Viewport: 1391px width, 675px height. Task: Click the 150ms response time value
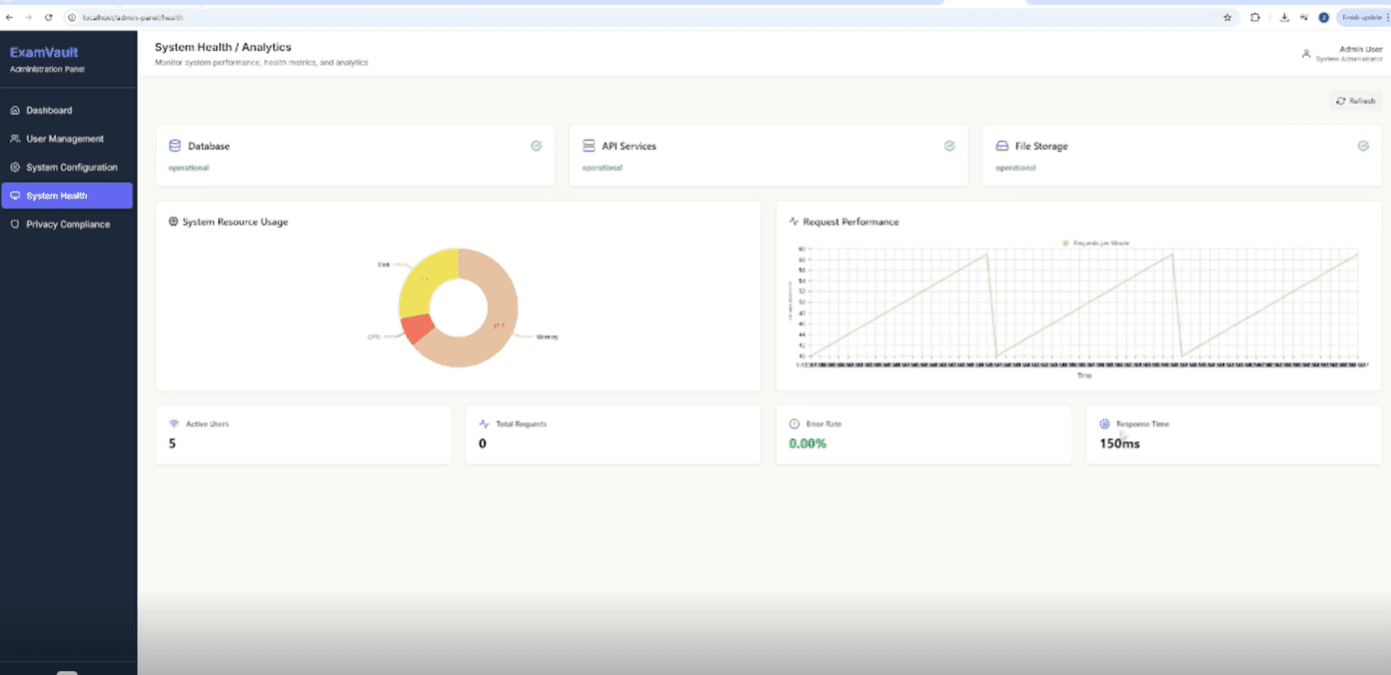[x=1120, y=443]
